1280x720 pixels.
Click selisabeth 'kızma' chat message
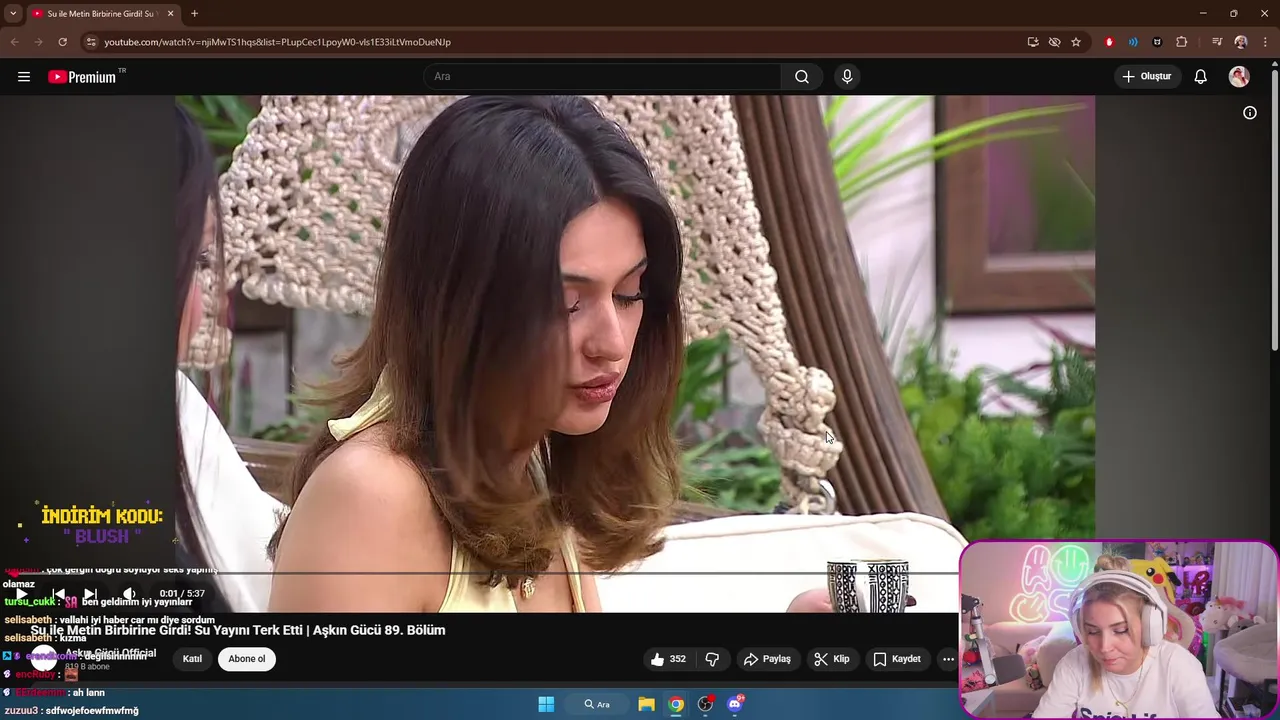point(45,638)
